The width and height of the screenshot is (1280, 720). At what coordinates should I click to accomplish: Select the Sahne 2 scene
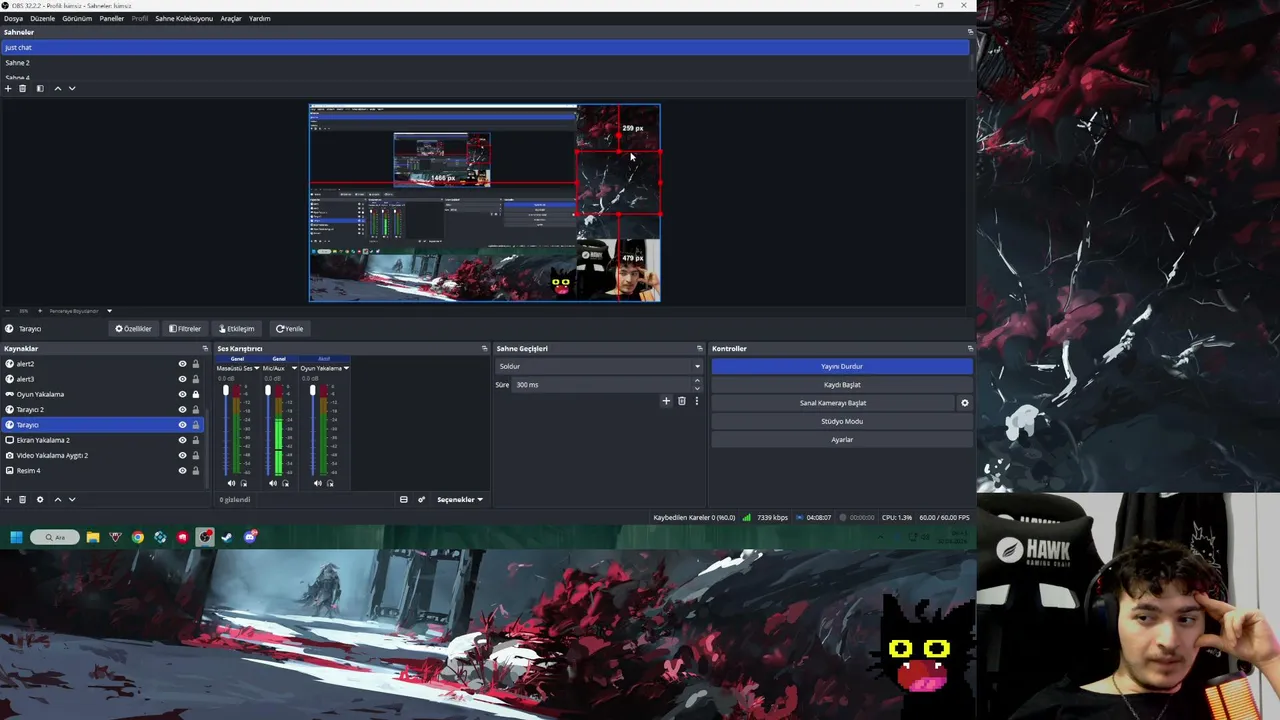(x=486, y=63)
